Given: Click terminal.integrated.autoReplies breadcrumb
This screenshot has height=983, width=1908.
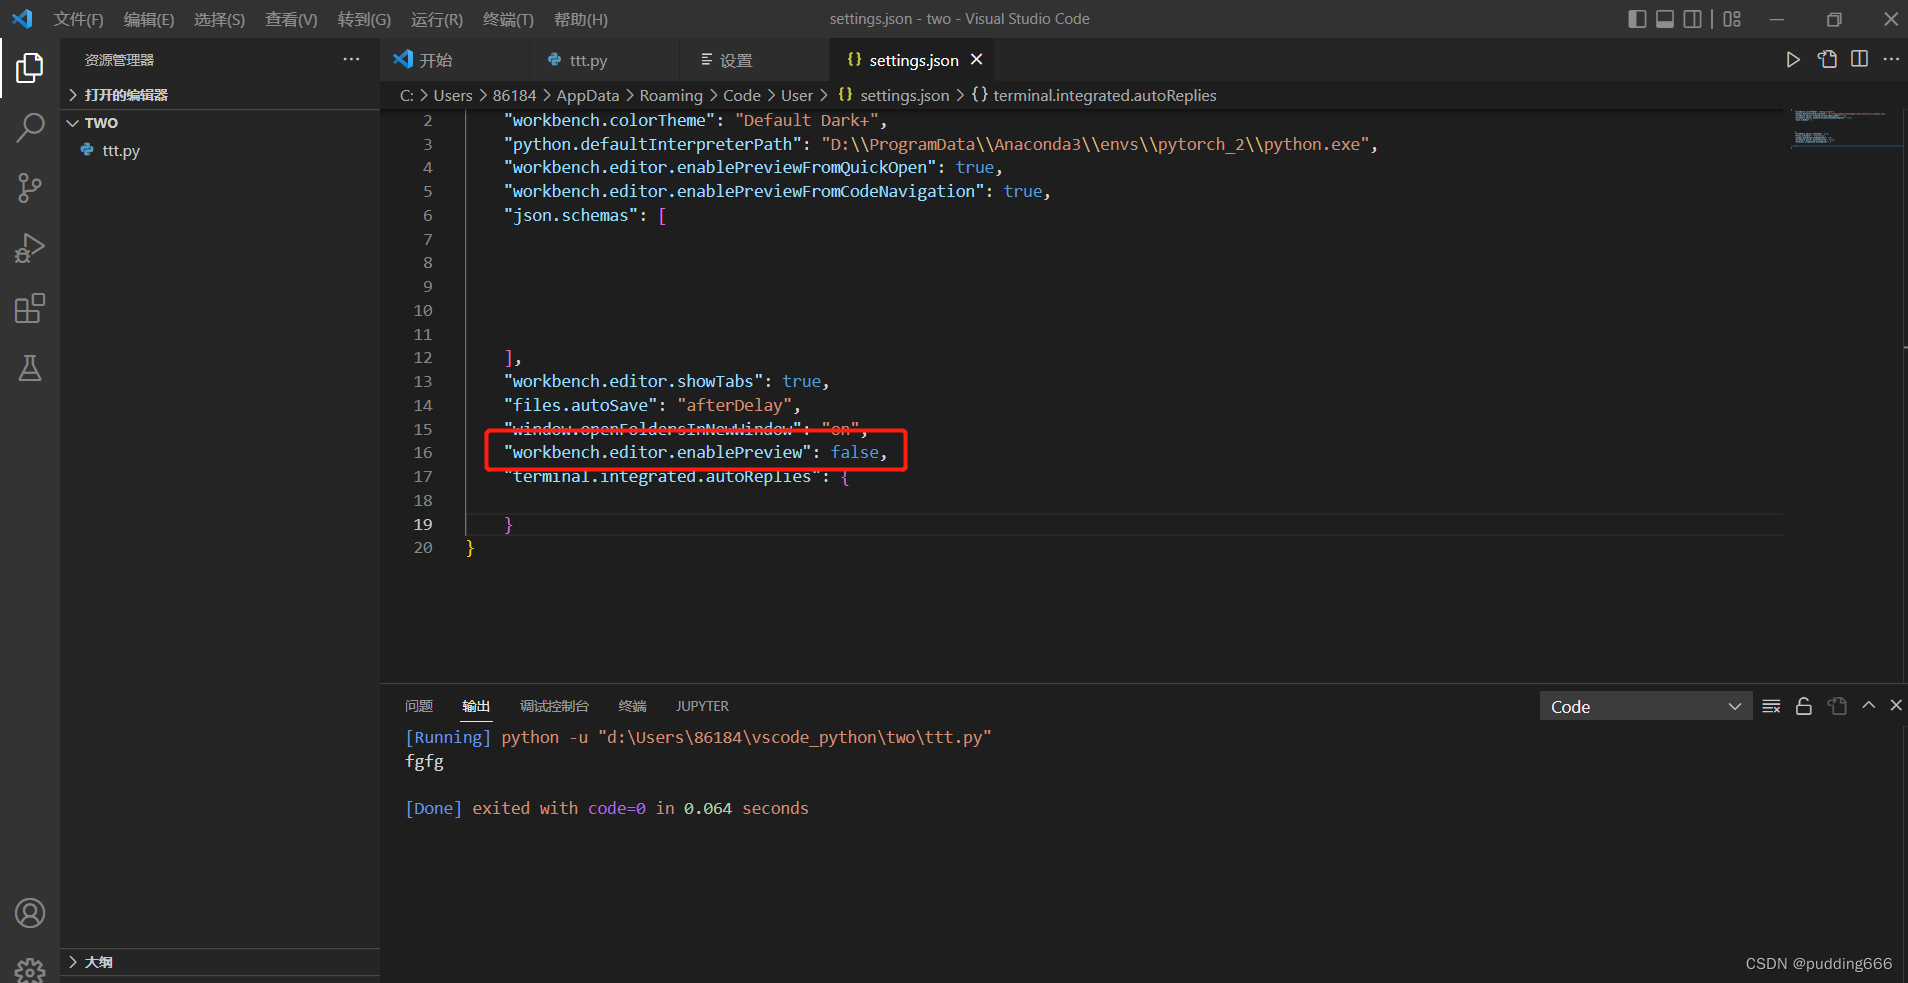Looking at the screenshot, I should [1104, 95].
